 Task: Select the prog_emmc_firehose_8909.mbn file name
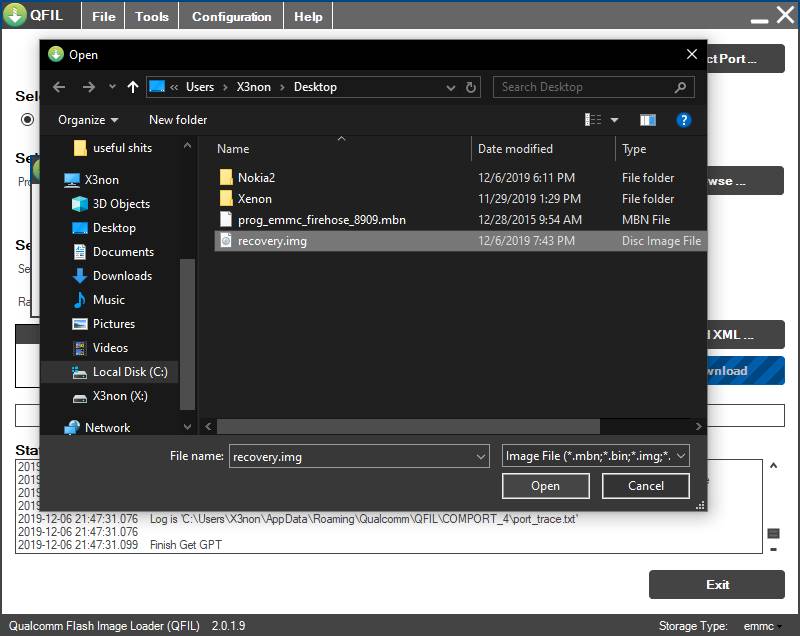point(321,220)
